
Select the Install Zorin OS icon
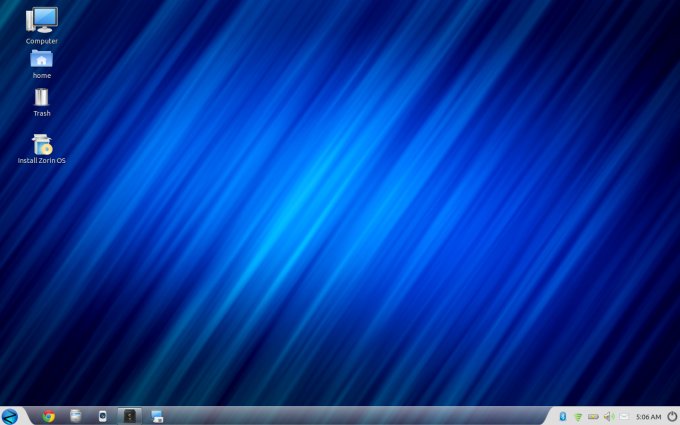click(42, 144)
